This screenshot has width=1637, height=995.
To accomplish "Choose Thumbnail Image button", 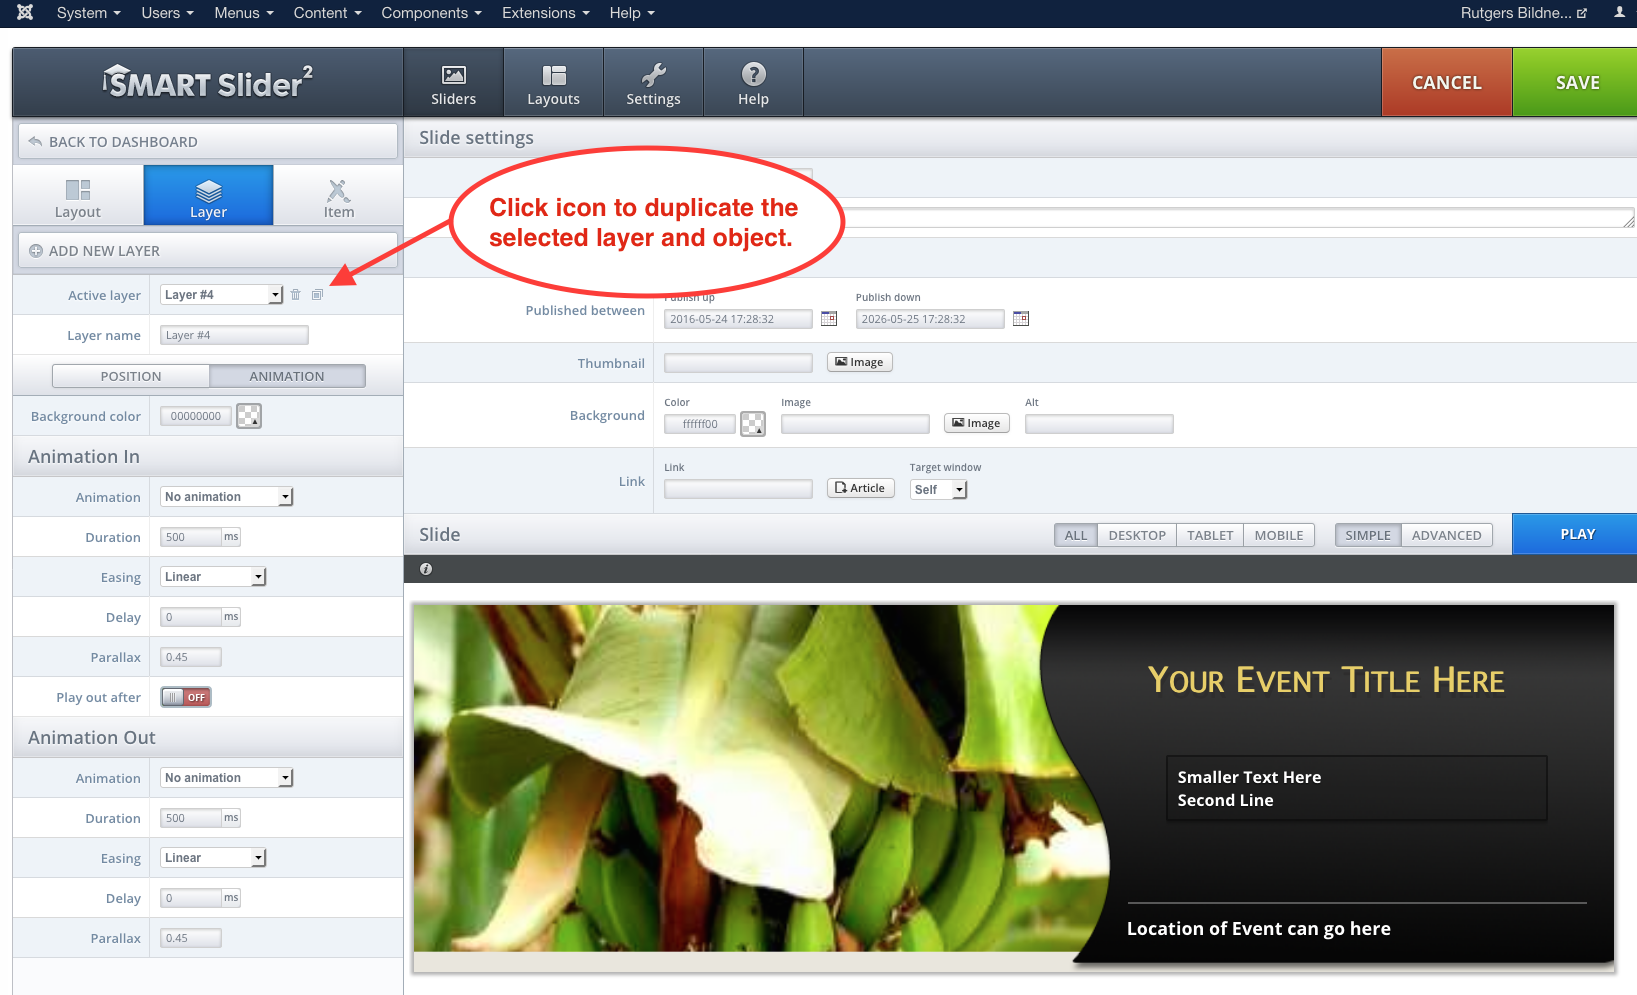I will [x=860, y=363].
